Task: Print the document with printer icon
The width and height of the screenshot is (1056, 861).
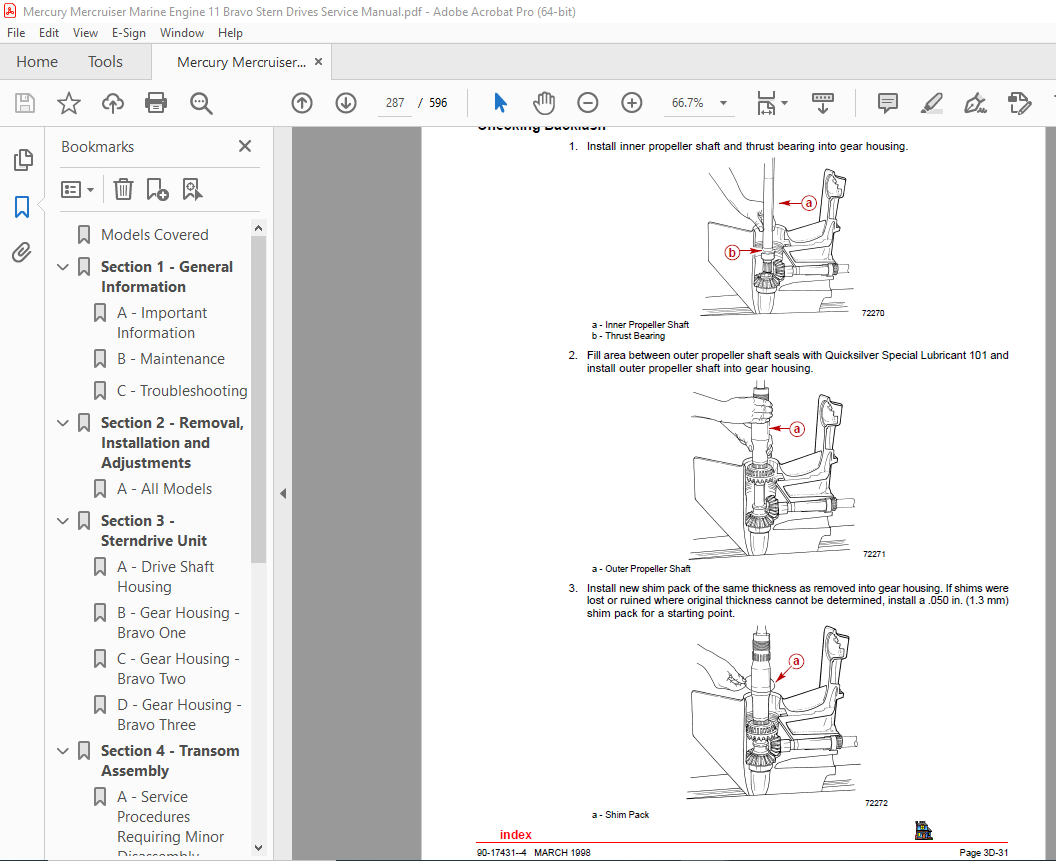Action: coord(156,103)
